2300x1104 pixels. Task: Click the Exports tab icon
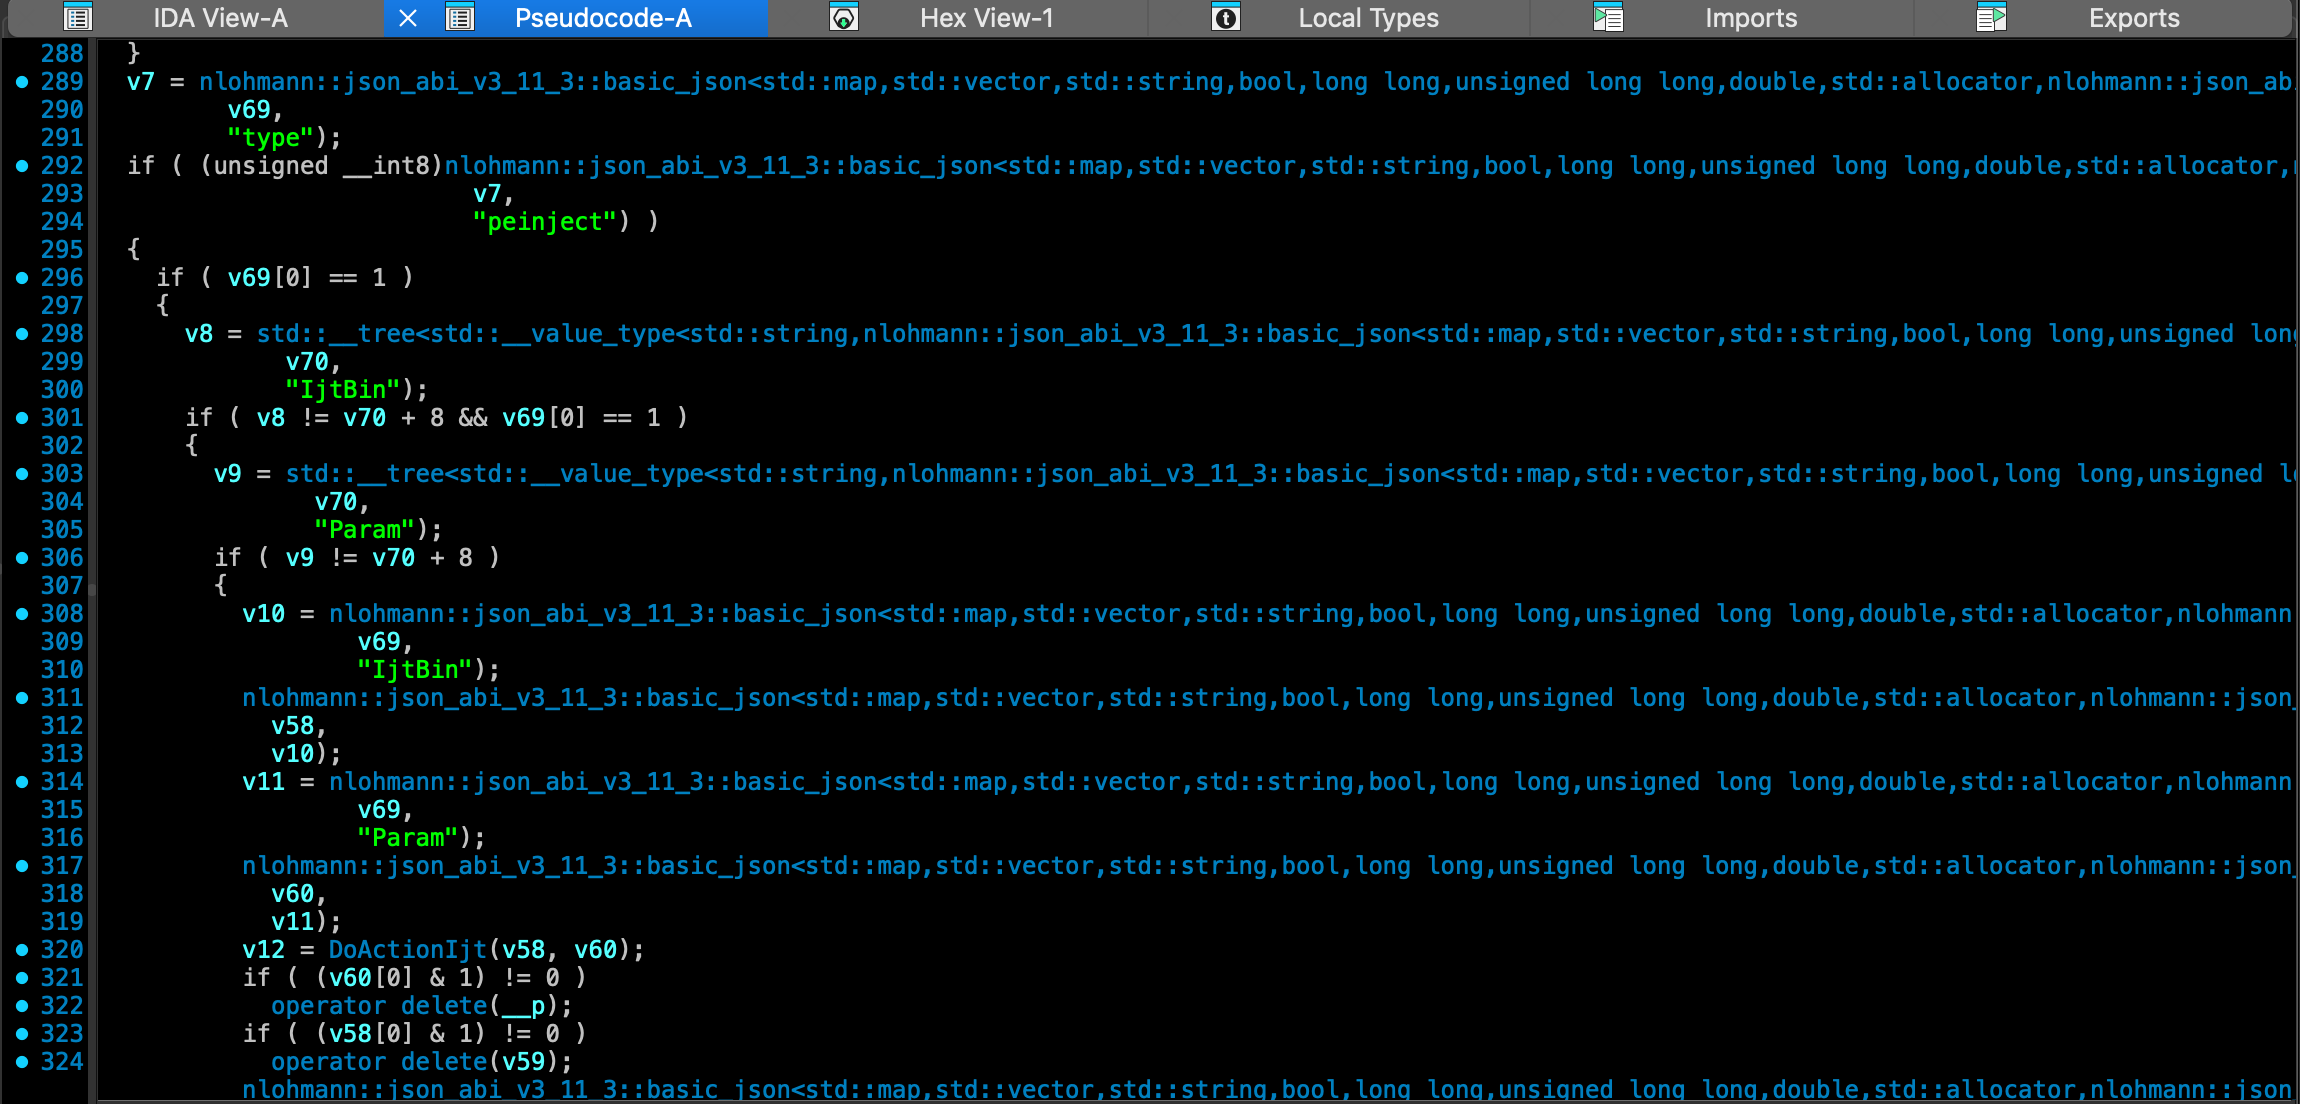tap(1991, 18)
